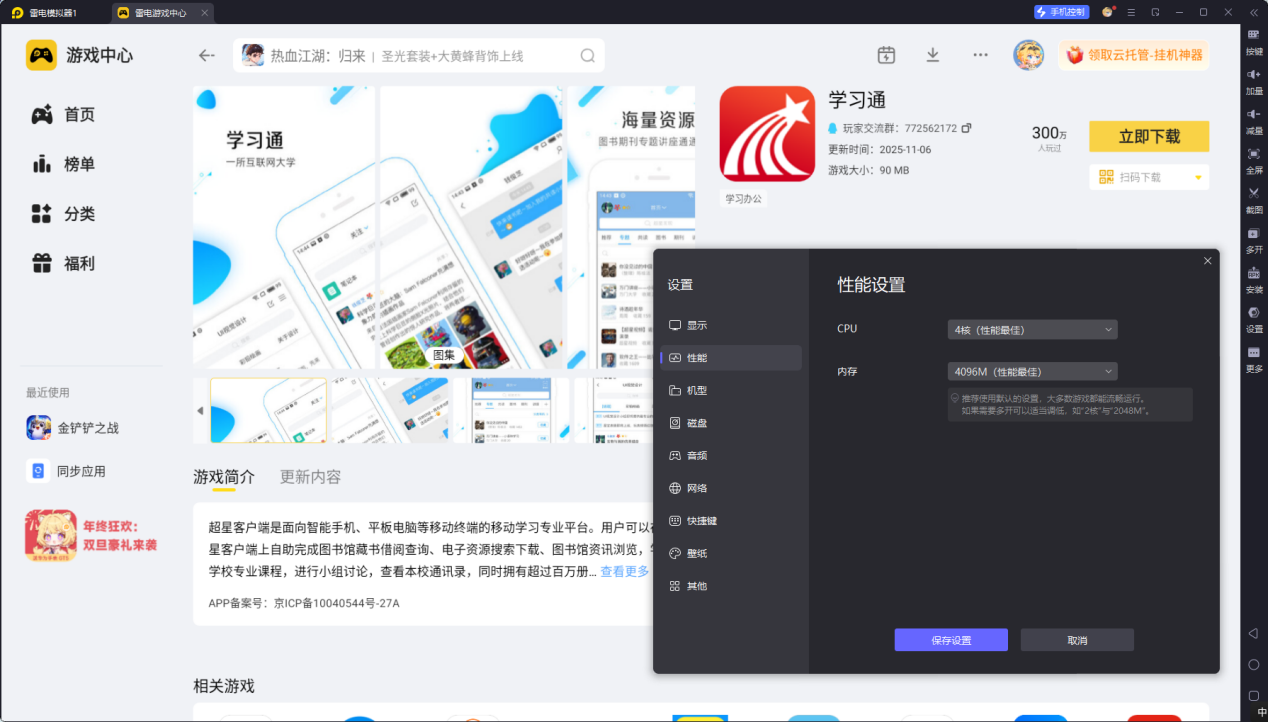This screenshot has height=722, width=1268.
Task: Switch to the 更新内容 tab
Action: click(x=310, y=477)
